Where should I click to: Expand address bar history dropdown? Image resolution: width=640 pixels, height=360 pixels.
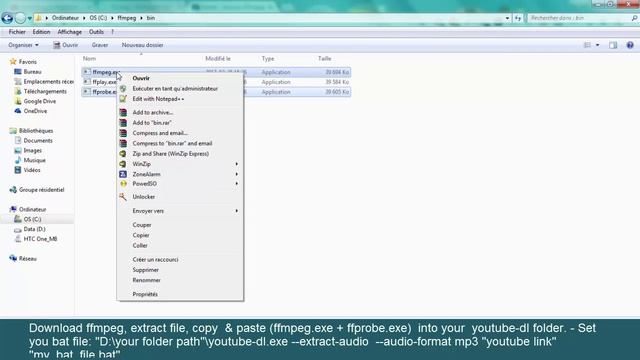(x=507, y=18)
